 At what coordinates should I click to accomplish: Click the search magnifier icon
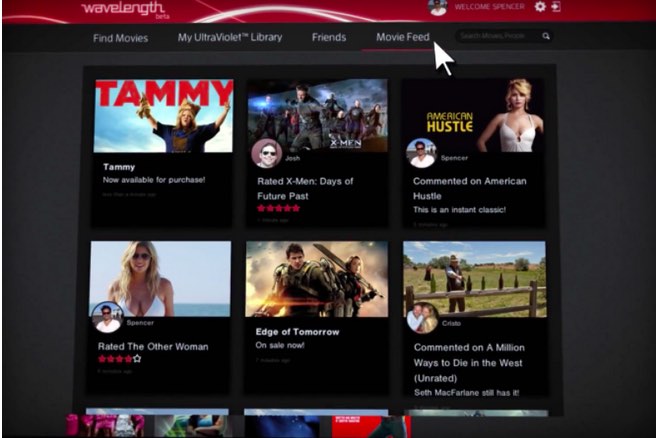pyautogui.click(x=546, y=36)
